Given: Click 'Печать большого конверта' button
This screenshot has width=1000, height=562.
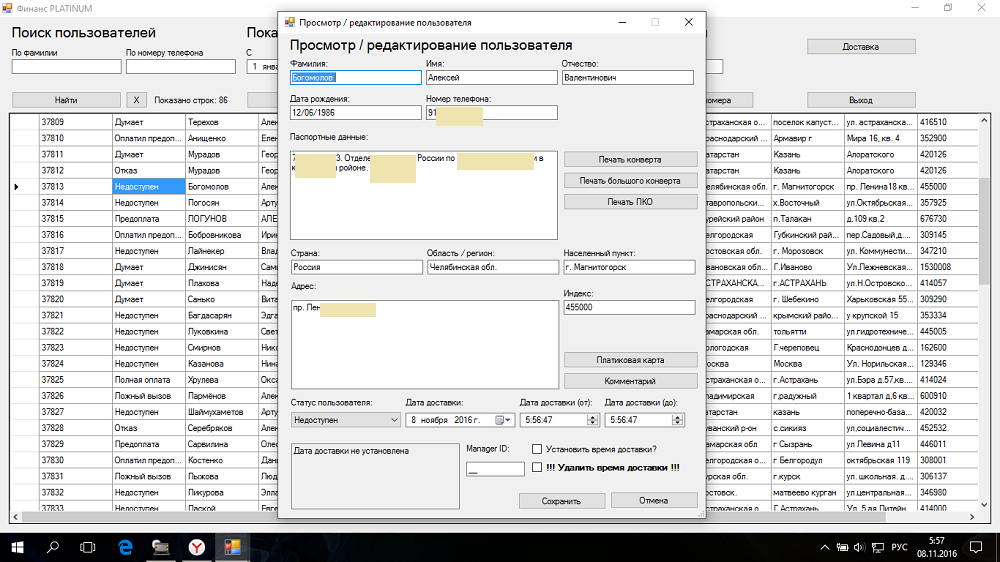Looking at the screenshot, I should coord(630,181).
